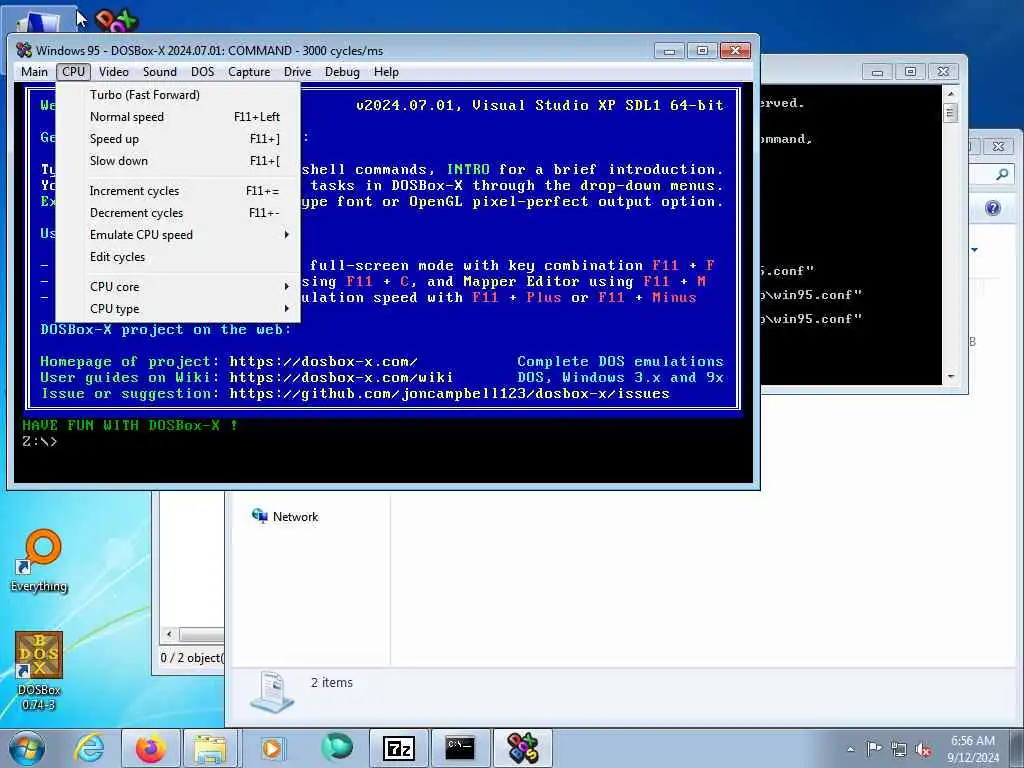
Task: Click the DOSBox-X desktop icon at top
Action: tap(116, 20)
